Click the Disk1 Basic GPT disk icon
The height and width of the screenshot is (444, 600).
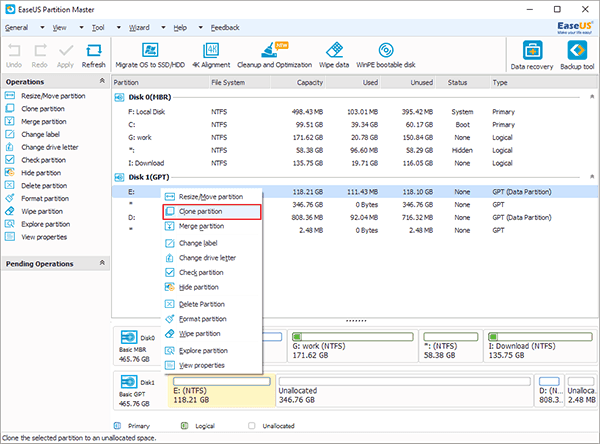click(x=129, y=382)
